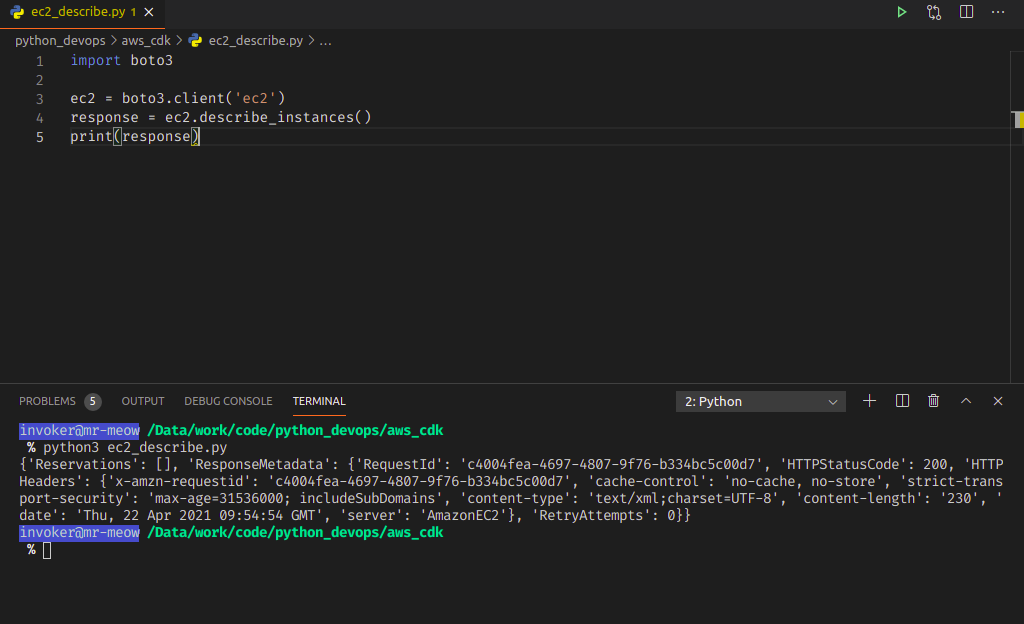
Task: Open editor more actions ellipsis menu
Action: coord(998,12)
